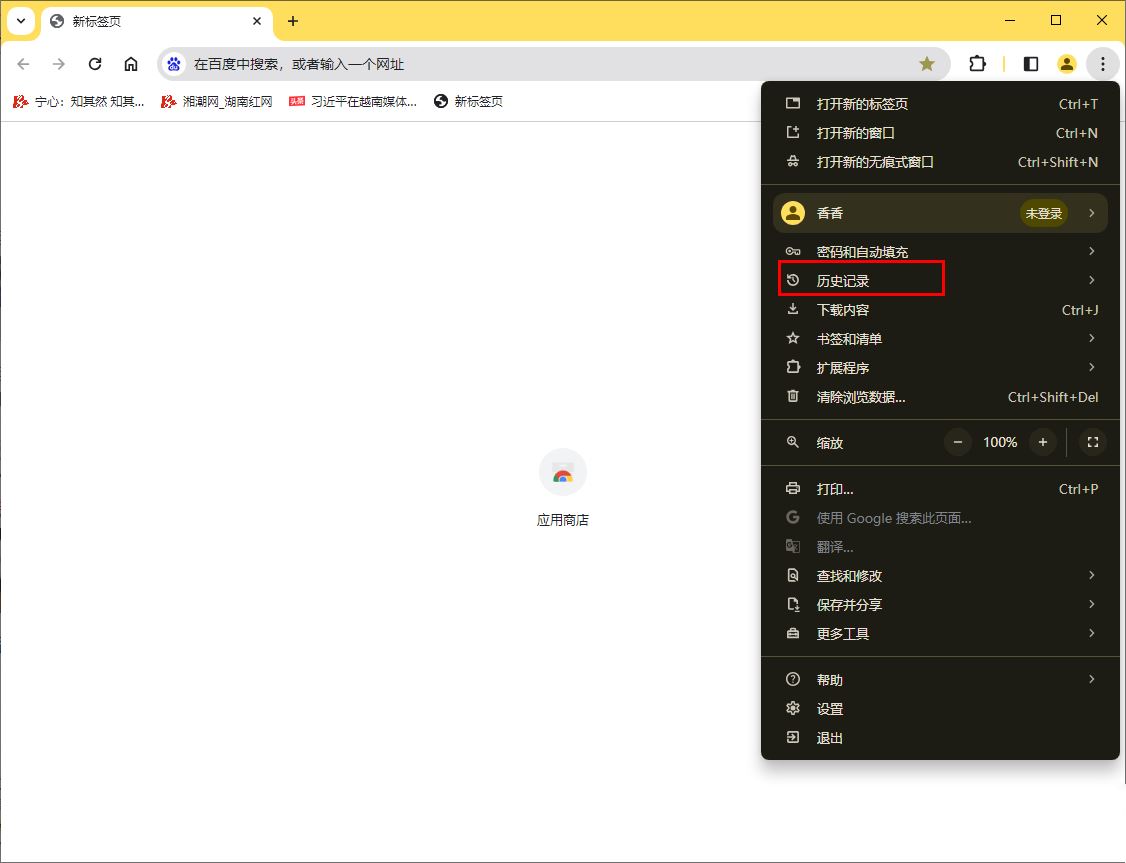The width and height of the screenshot is (1126, 863).
Task: Open the home page via house icon
Action: (x=131, y=64)
